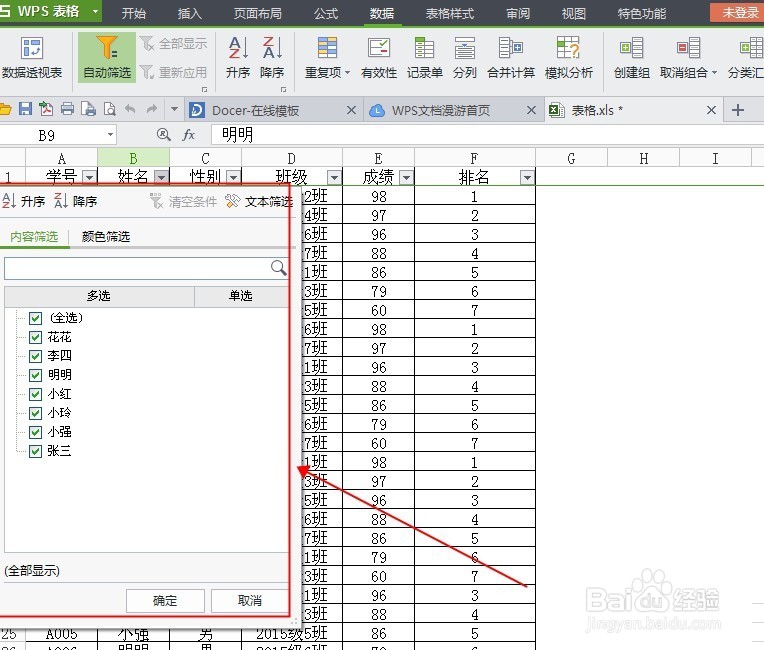Click ascending sort (升序) in filter panel
This screenshot has width=764, height=650.
click(23, 201)
